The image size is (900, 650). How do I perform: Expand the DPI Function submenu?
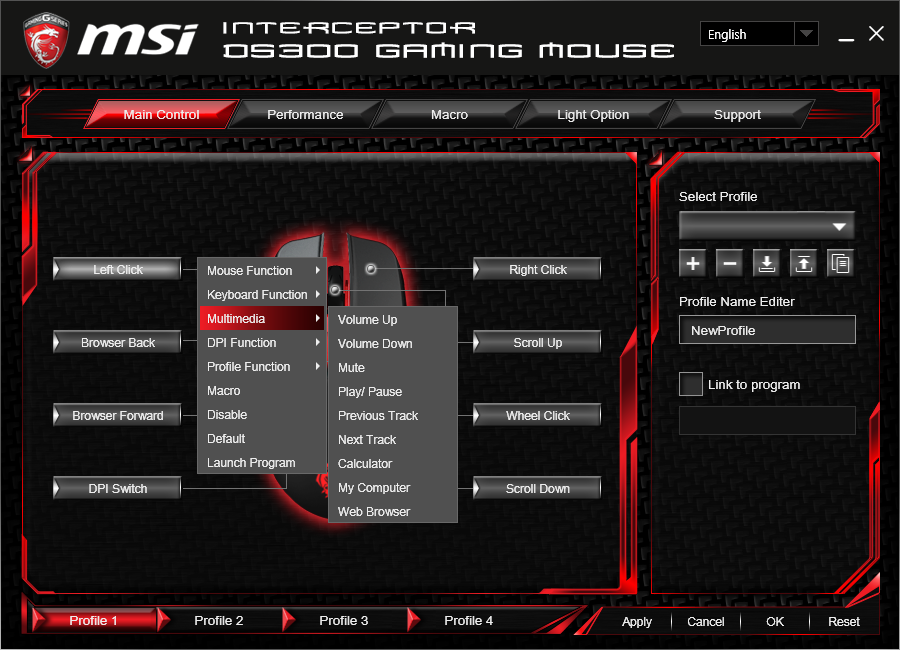pyautogui.click(x=262, y=343)
